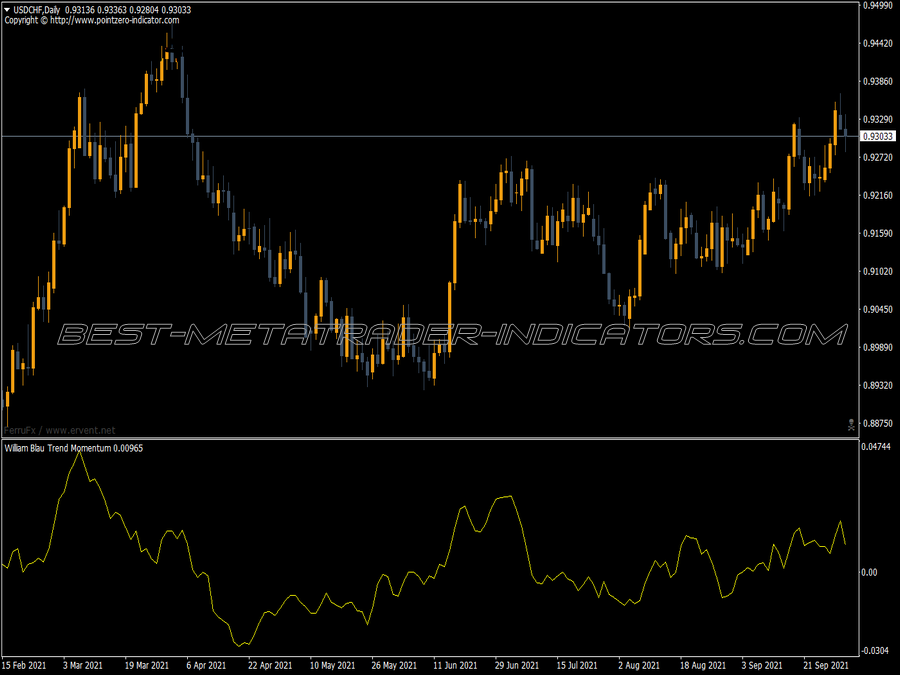Click the USDCHF,Daily symbol label
The height and width of the screenshot is (675, 900).
(37, 10)
